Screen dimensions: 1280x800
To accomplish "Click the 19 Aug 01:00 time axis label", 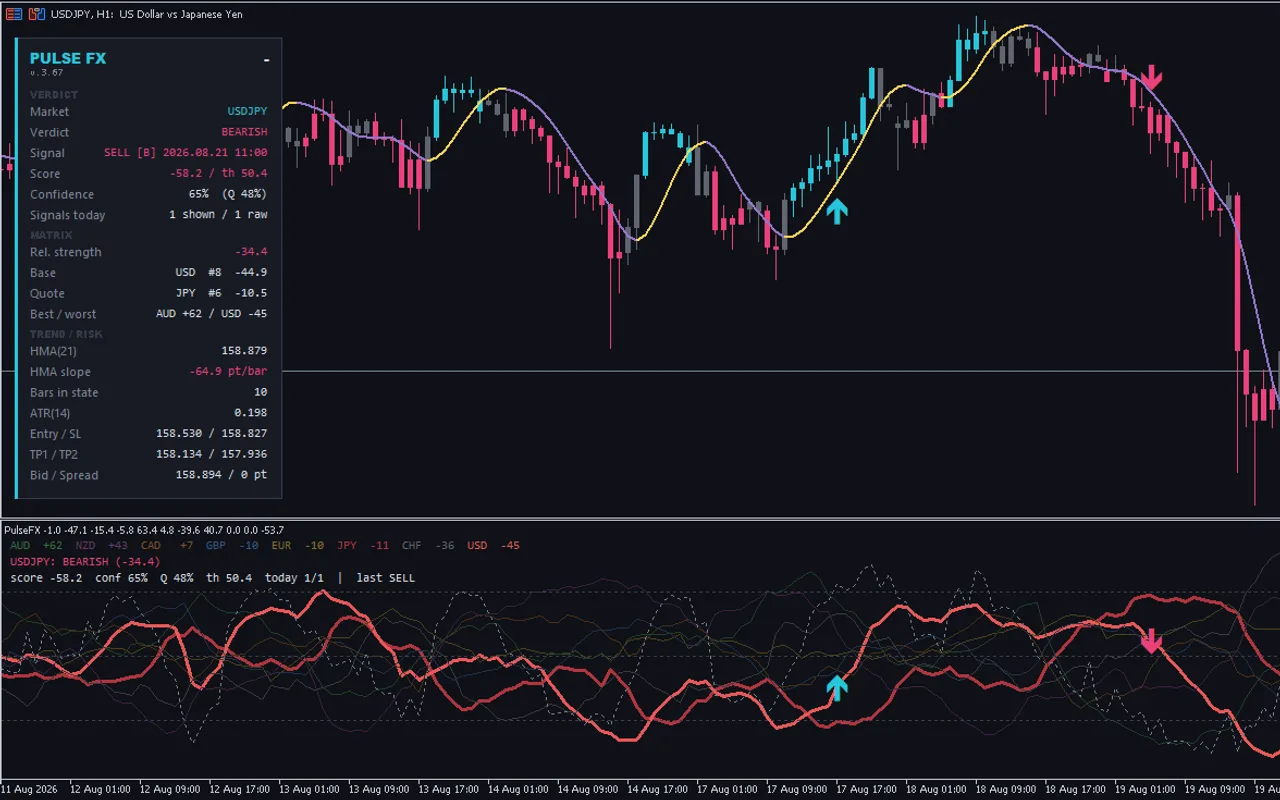I will coord(1145,790).
